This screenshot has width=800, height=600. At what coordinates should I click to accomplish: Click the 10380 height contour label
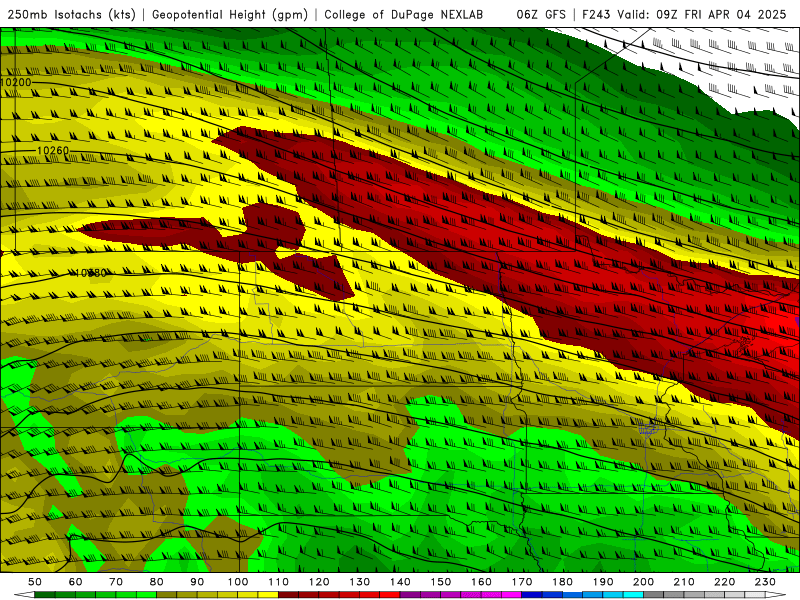click(x=90, y=273)
